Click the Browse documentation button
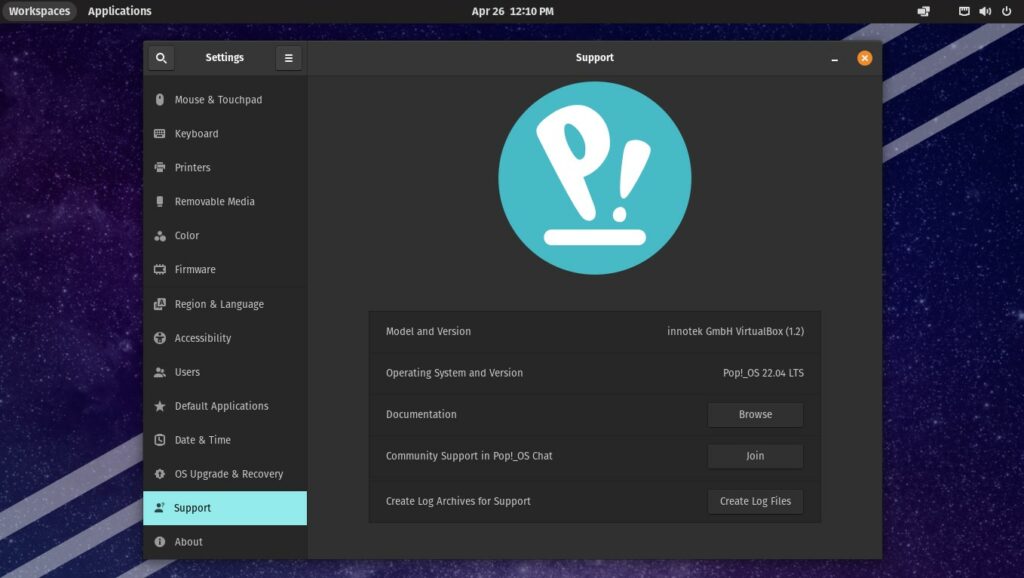Screen dimensions: 1024x578 [755, 415]
